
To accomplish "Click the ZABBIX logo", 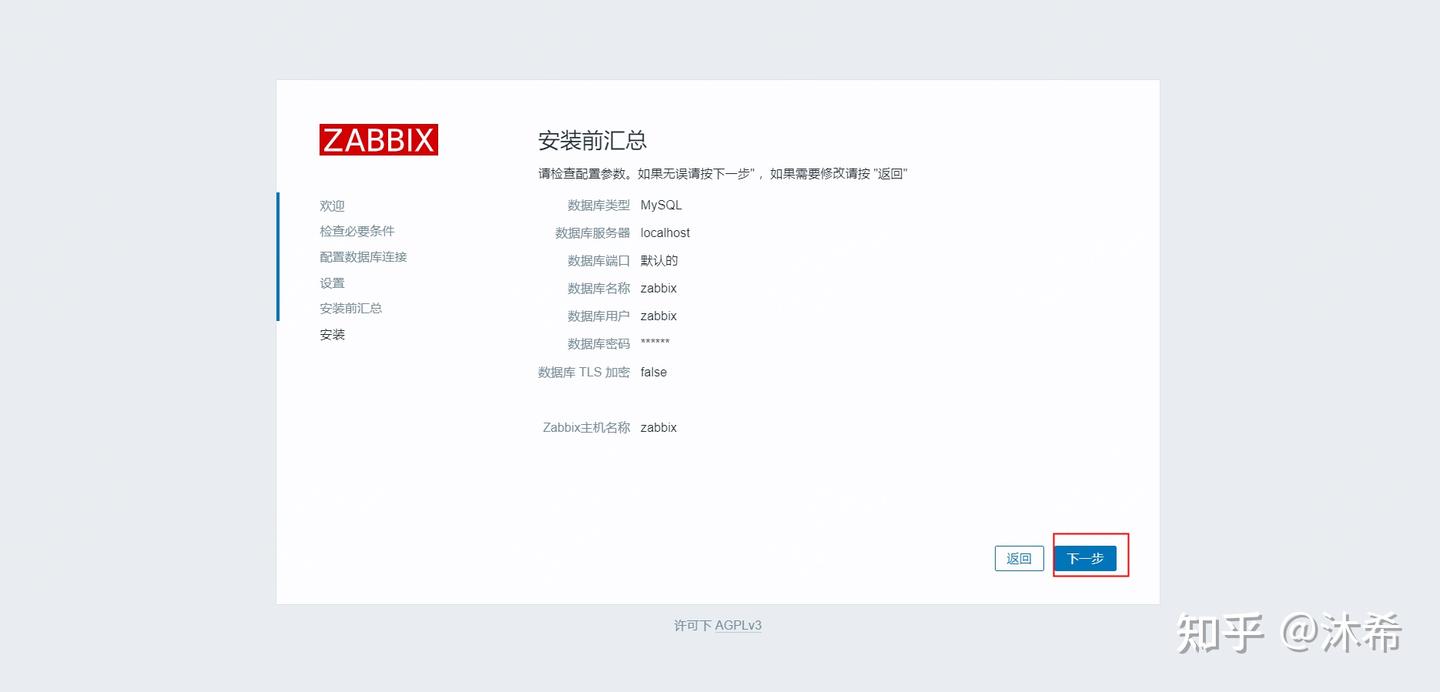I will (378, 139).
